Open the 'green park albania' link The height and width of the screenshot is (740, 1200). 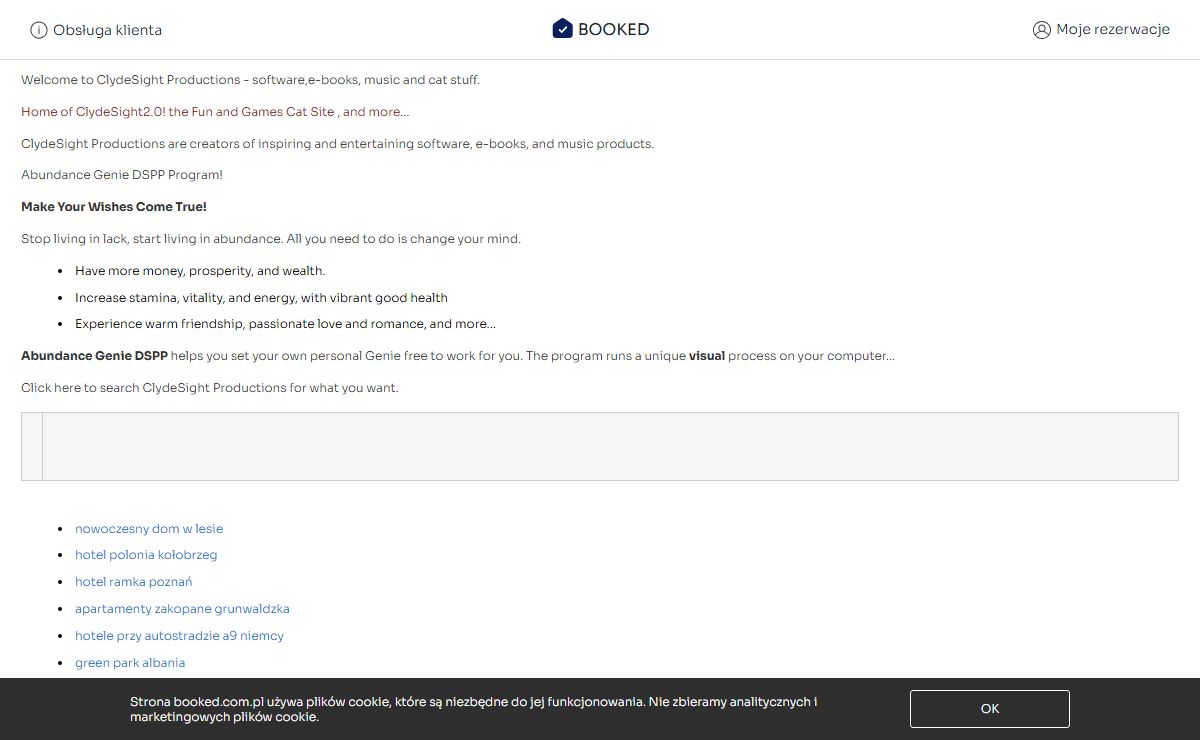click(x=130, y=663)
